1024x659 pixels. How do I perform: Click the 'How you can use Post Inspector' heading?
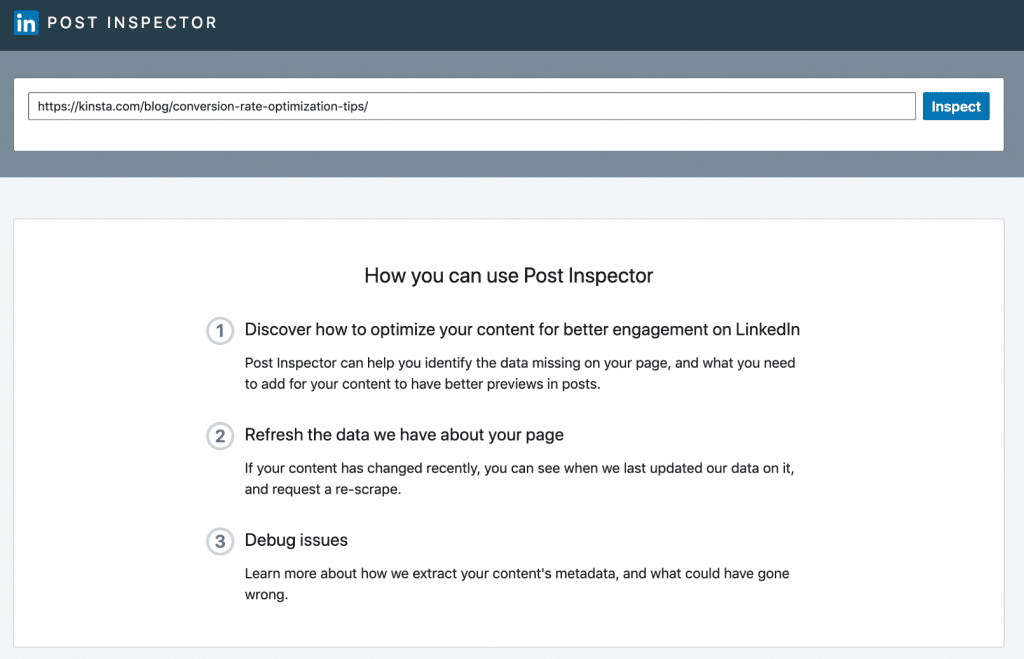pos(511,276)
